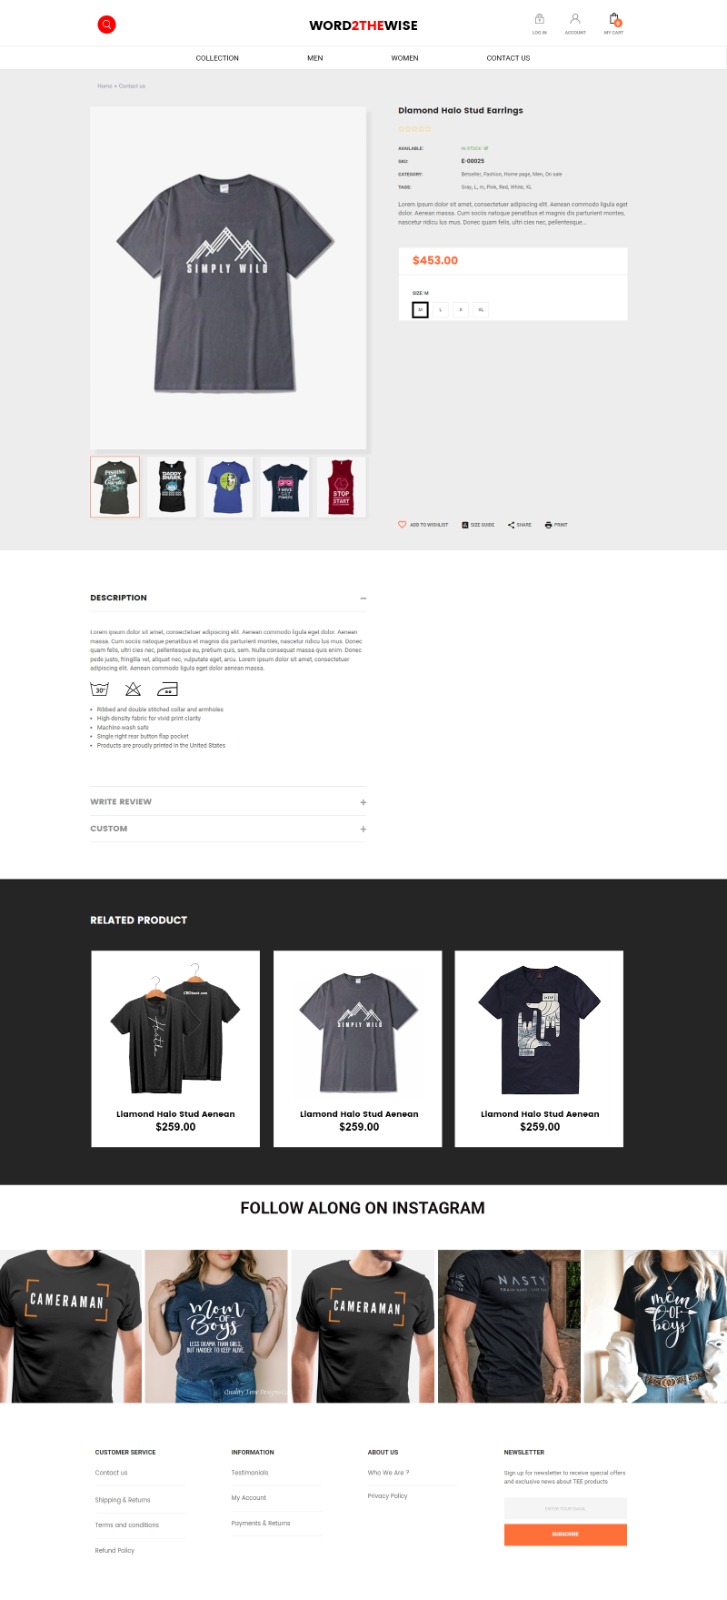Select the blue t-shirt thumbnail
This screenshot has width=727, height=1600.
[229, 487]
